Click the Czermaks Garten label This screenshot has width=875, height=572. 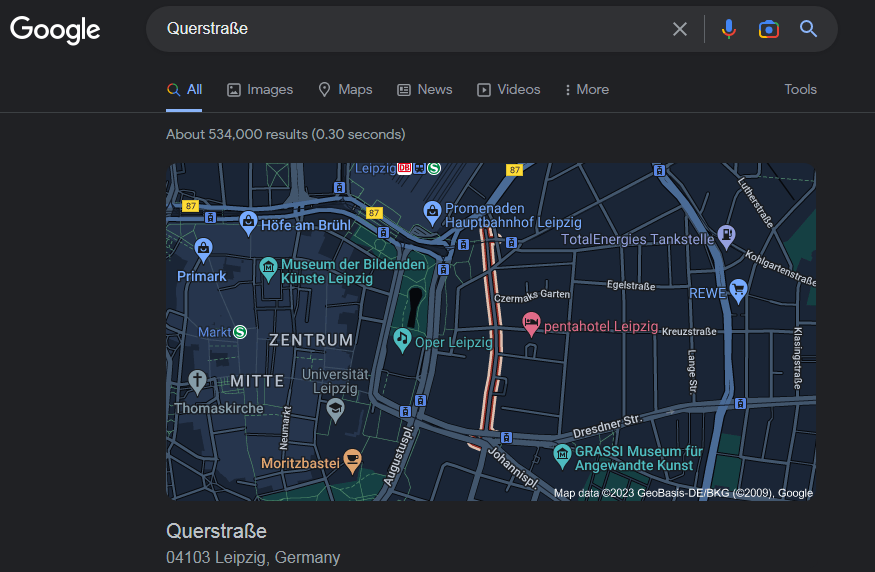tap(532, 296)
